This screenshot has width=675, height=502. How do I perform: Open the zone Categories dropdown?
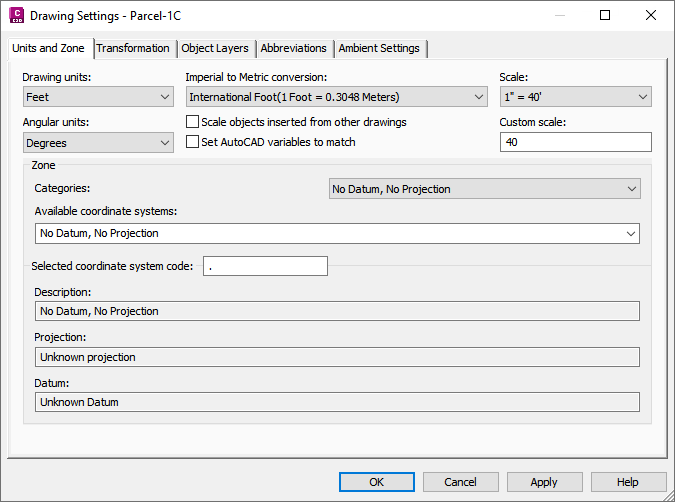pos(485,189)
